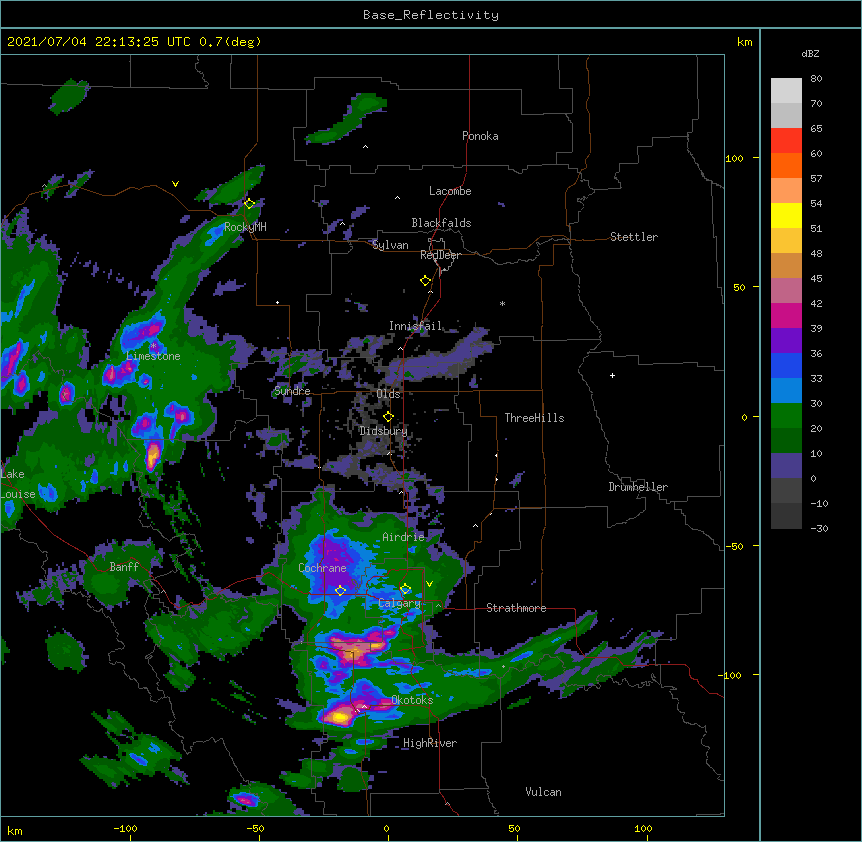
Task: Click the RedDeer city label
Action: click(x=440, y=255)
